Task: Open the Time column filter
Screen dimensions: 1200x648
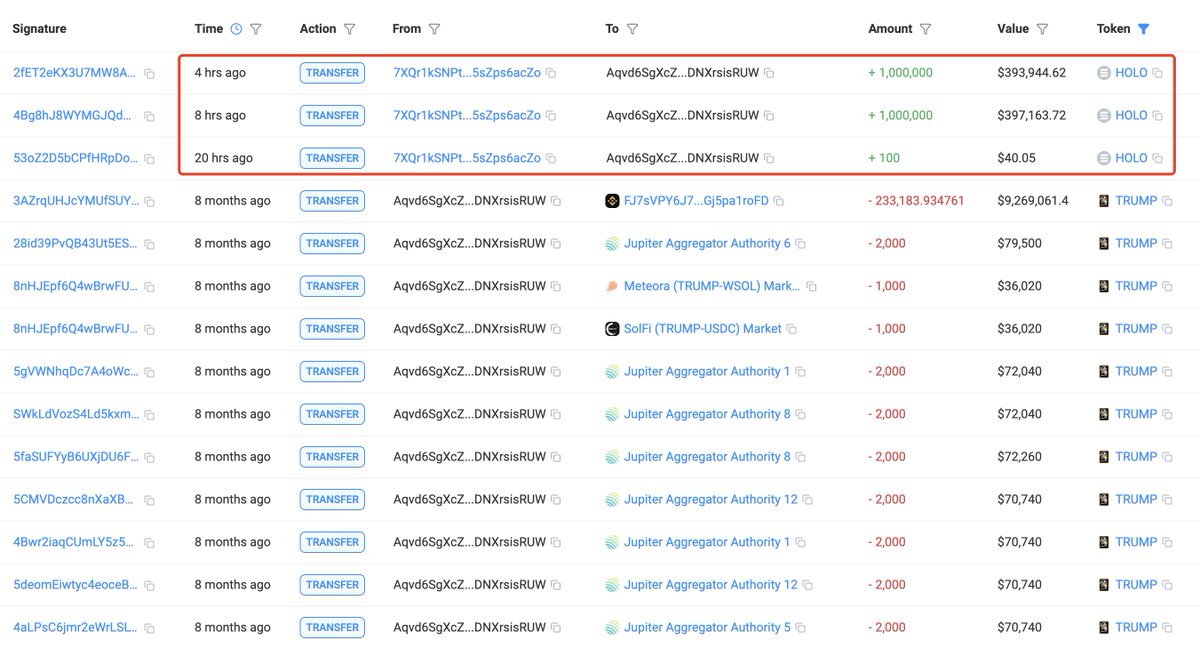Action: [x=256, y=29]
